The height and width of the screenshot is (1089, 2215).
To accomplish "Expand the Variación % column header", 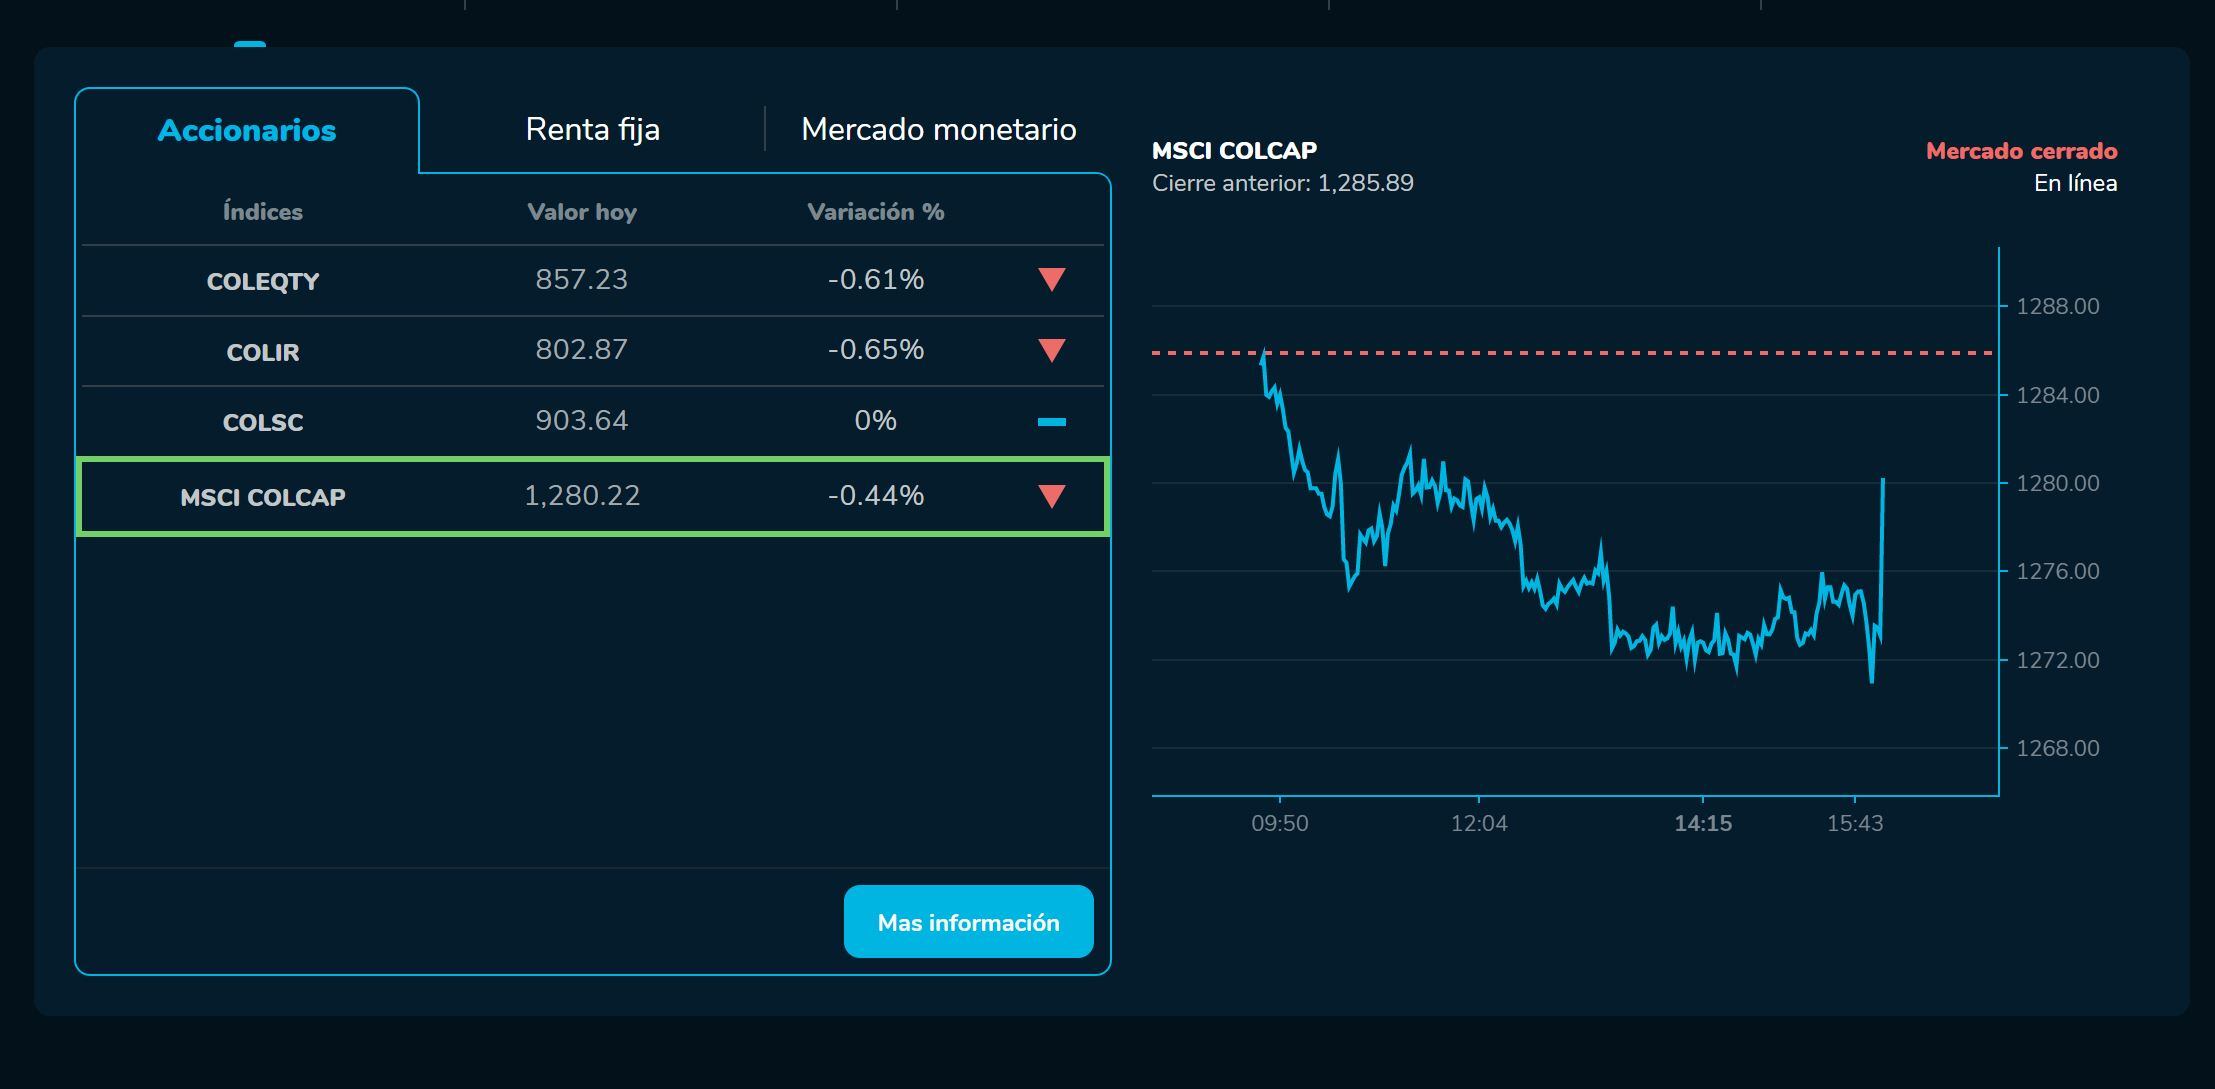I will [874, 211].
